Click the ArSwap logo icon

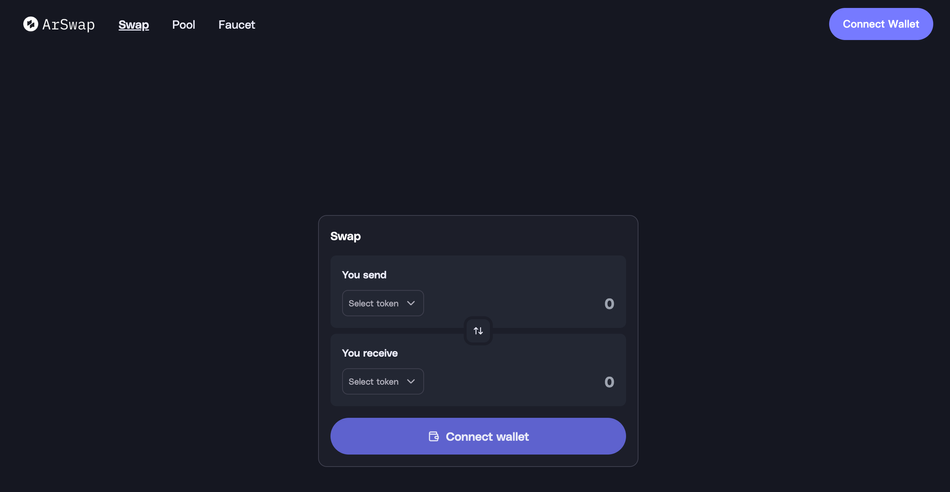(31, 24)
